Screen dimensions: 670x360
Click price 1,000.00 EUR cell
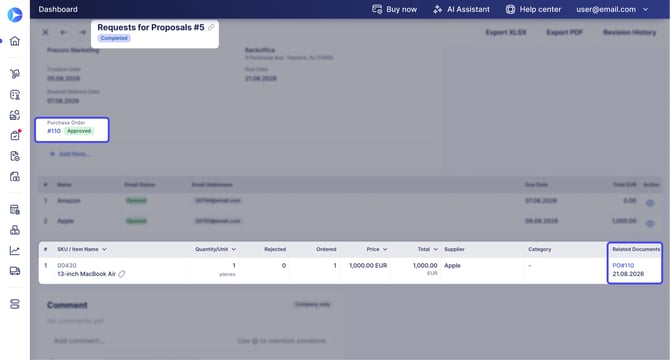368,265
